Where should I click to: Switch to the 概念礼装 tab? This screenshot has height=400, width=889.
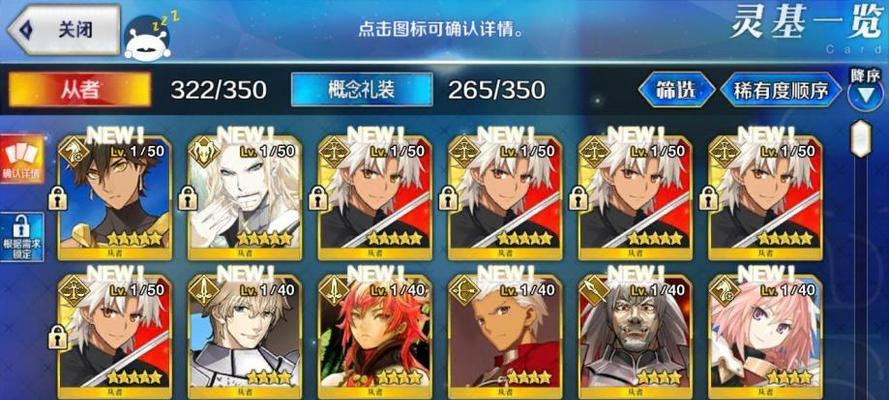tap(362, 90)
